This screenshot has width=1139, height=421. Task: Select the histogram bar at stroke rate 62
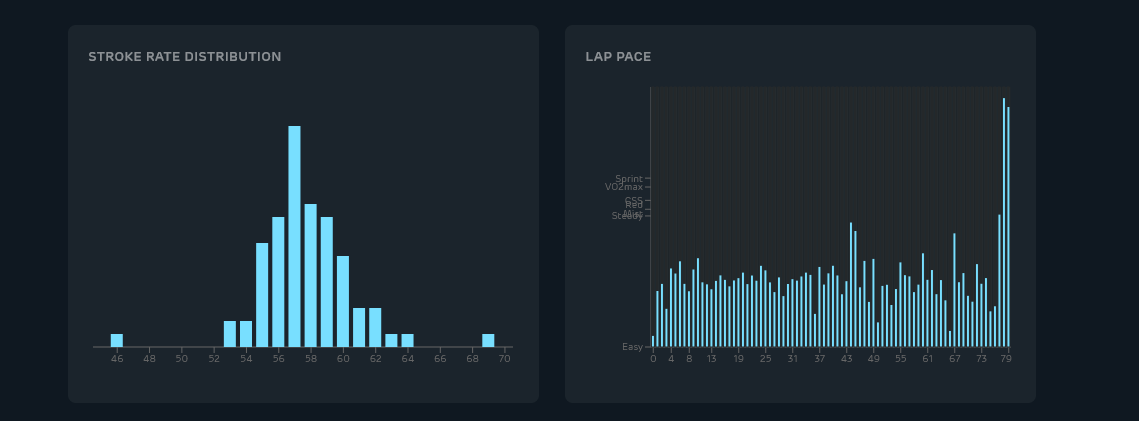pos(375,327)
